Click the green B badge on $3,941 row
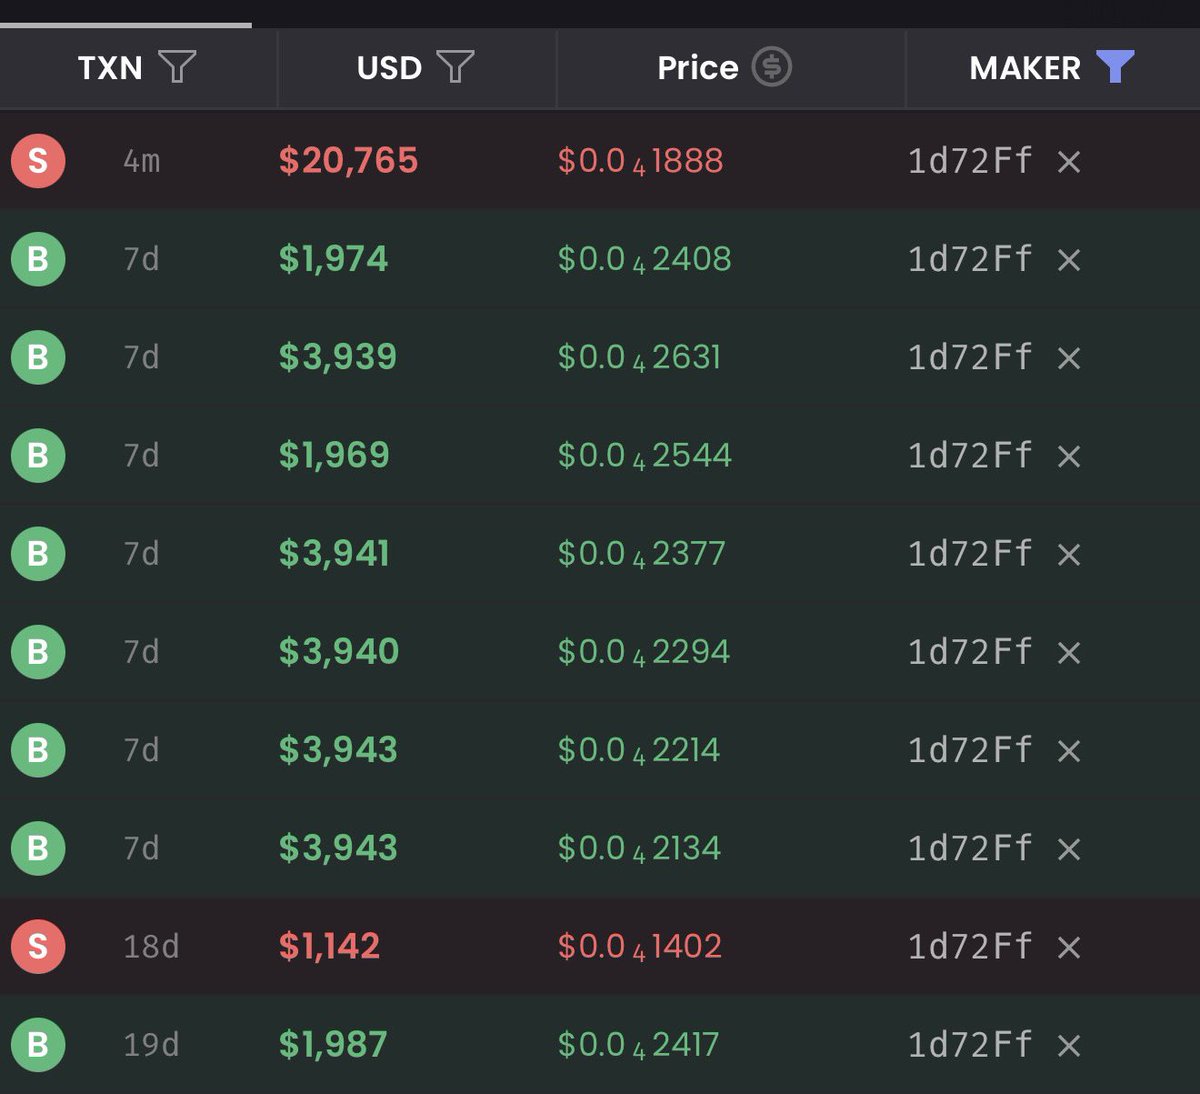 click(x=38, y=553)
